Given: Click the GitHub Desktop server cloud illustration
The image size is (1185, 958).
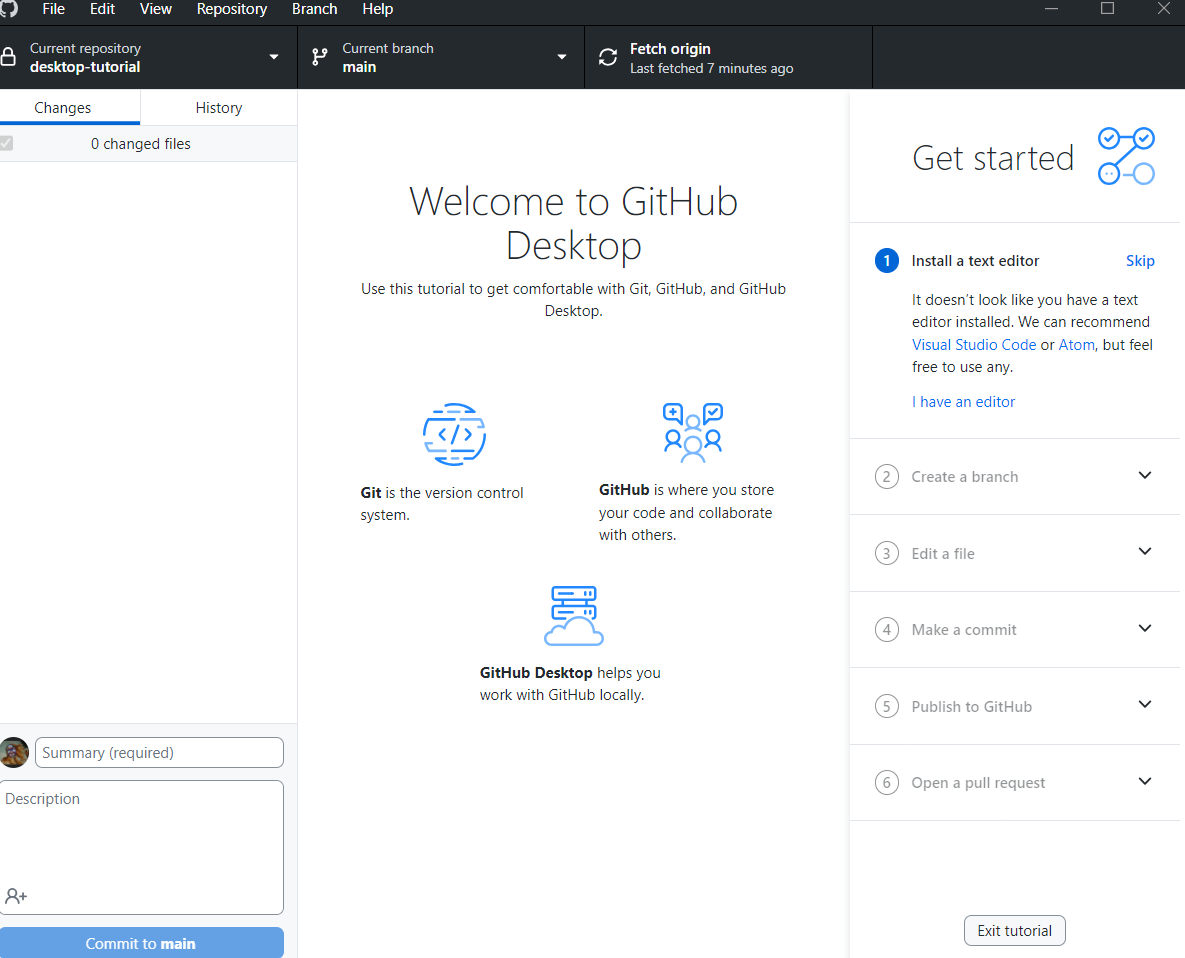Looking at the screenshot, I should pyautogui.click(x=574, y=616).
